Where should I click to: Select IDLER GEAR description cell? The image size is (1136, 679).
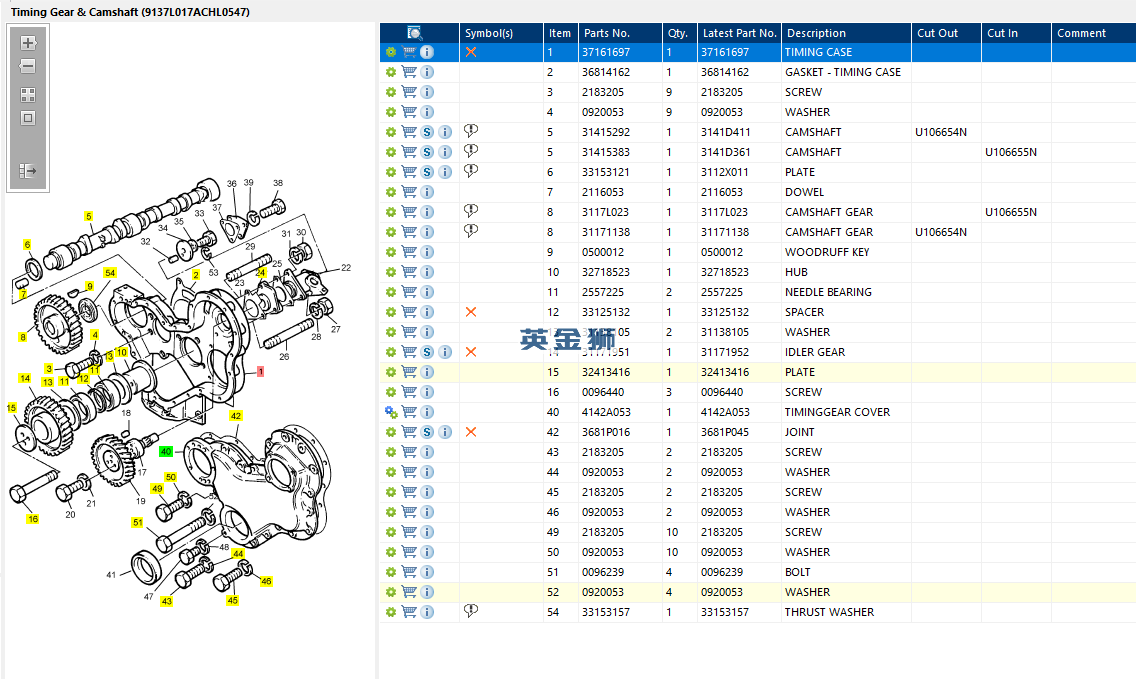click(815, 352)
